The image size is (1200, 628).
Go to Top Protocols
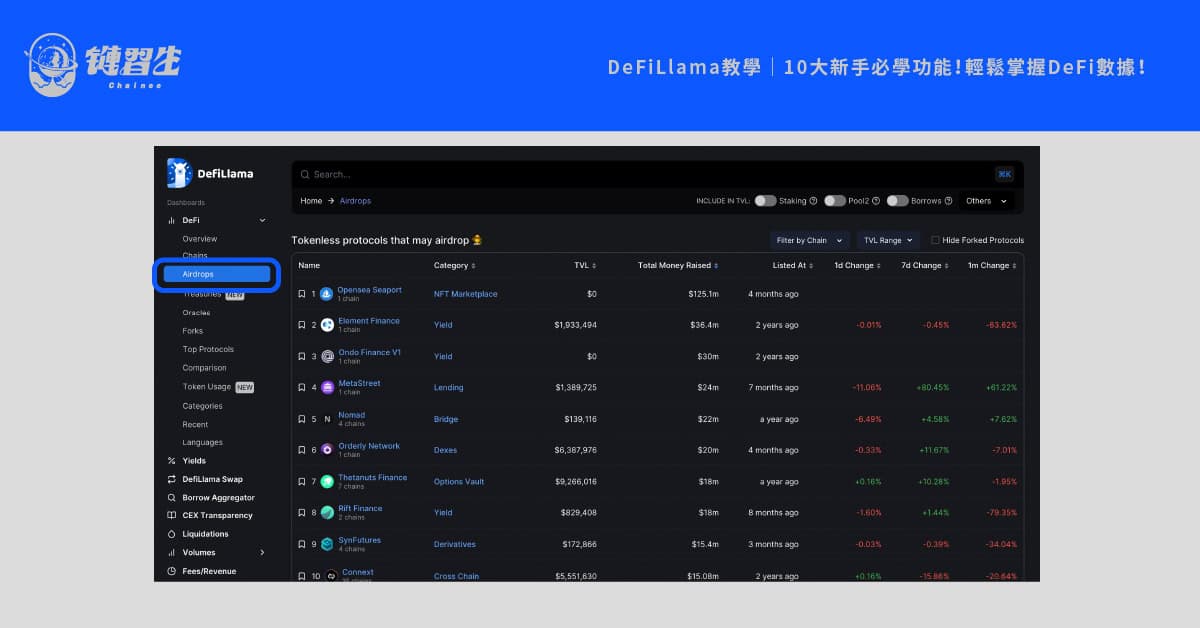click(x=208, y=349)
